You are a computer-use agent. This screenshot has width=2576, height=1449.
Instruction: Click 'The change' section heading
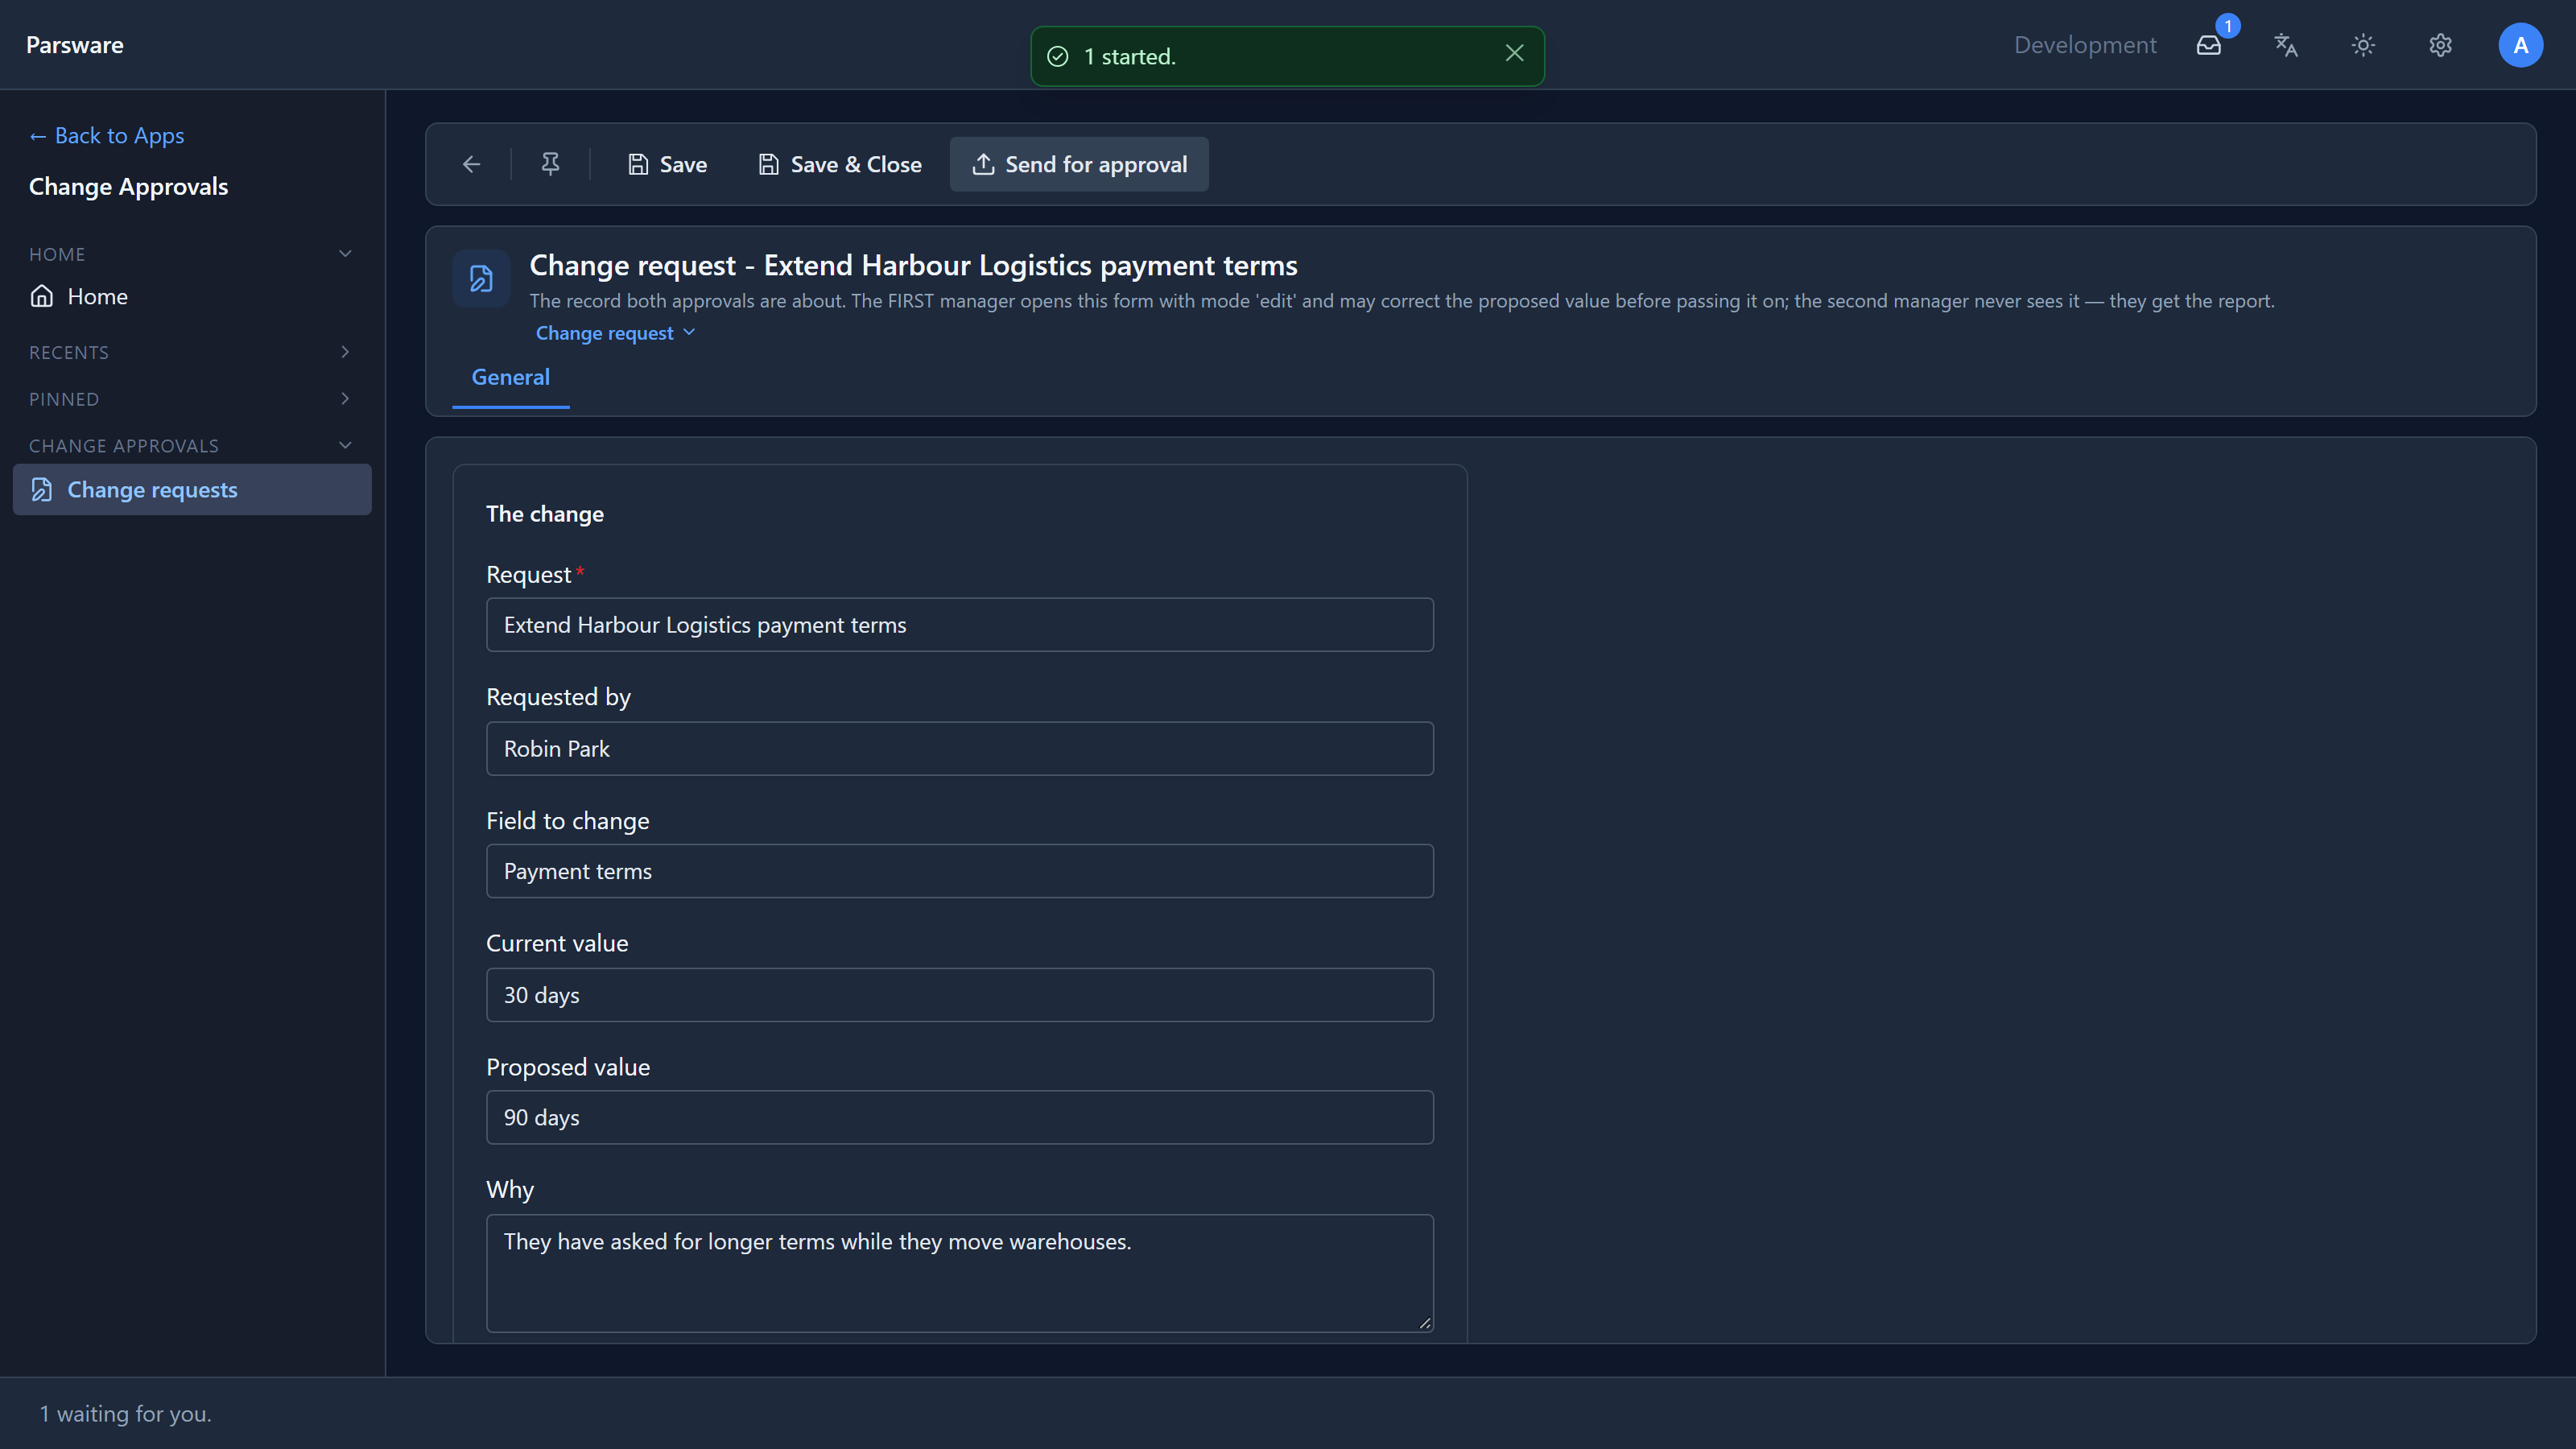[545, 514]
